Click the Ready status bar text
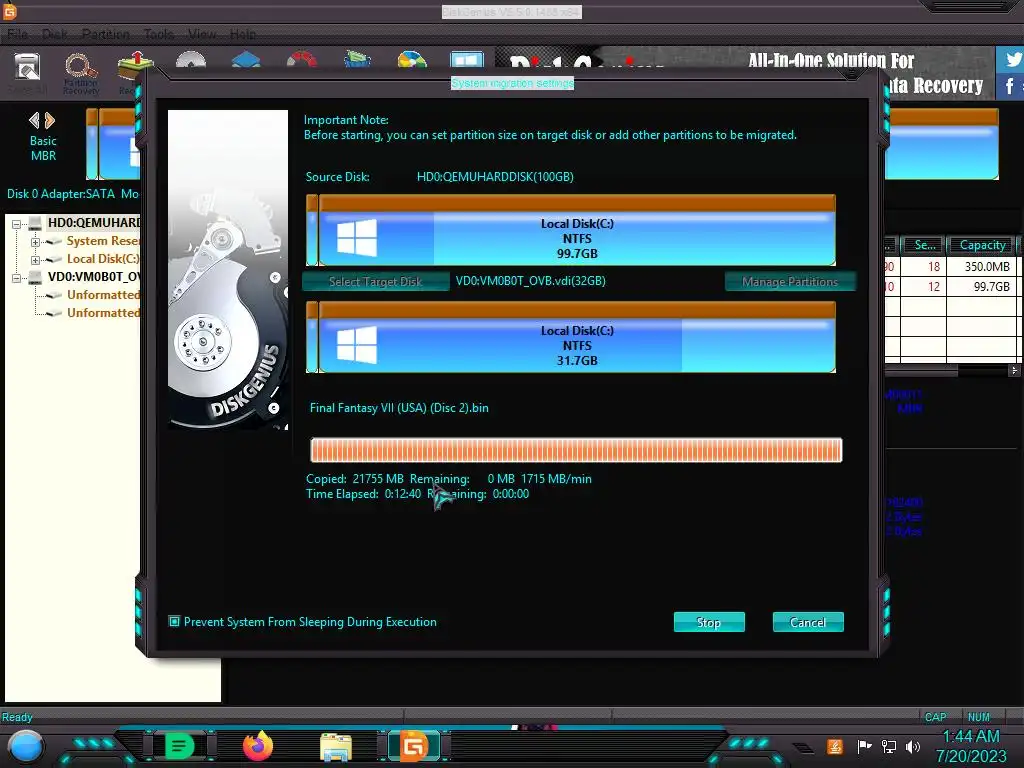The width and height of the screenshot is (1024, 768). click(x=17, y=717)
